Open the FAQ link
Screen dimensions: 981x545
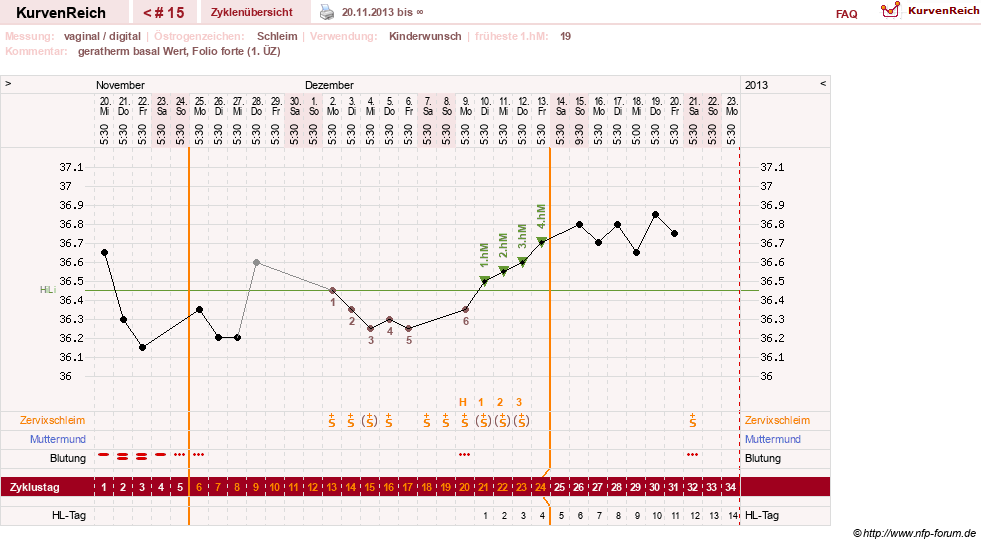pyautogui.click(x=846, y=14)
